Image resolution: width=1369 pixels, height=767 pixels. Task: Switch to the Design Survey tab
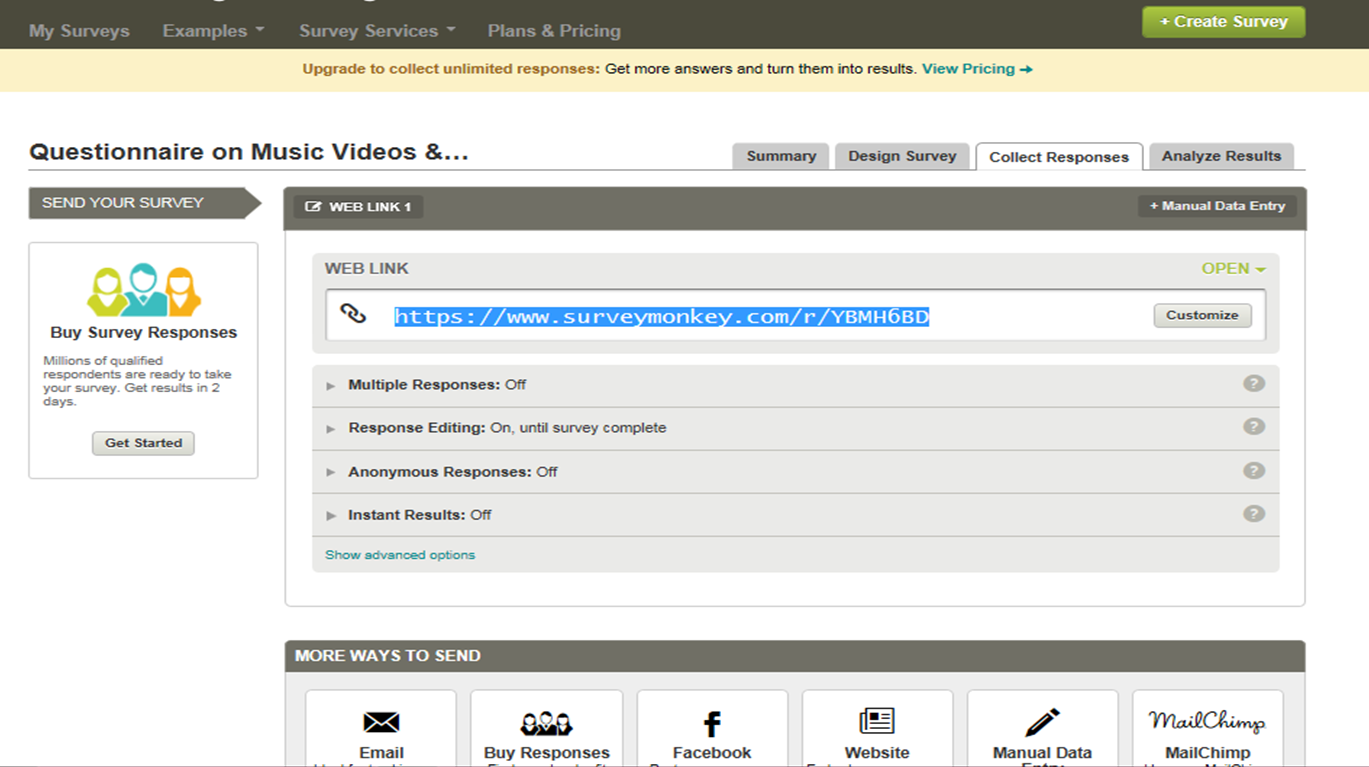[x=902, y=156]
